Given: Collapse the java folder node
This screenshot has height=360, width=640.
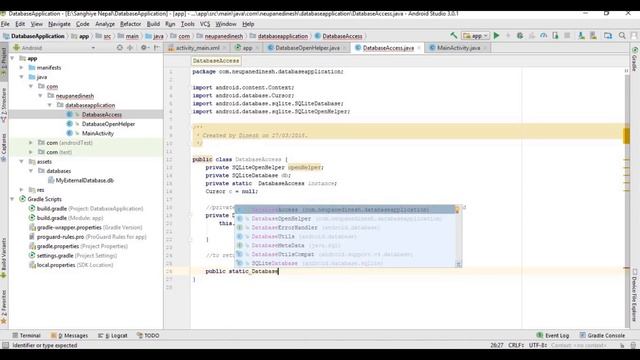Looking at the screenshot, I should point(22,77).
